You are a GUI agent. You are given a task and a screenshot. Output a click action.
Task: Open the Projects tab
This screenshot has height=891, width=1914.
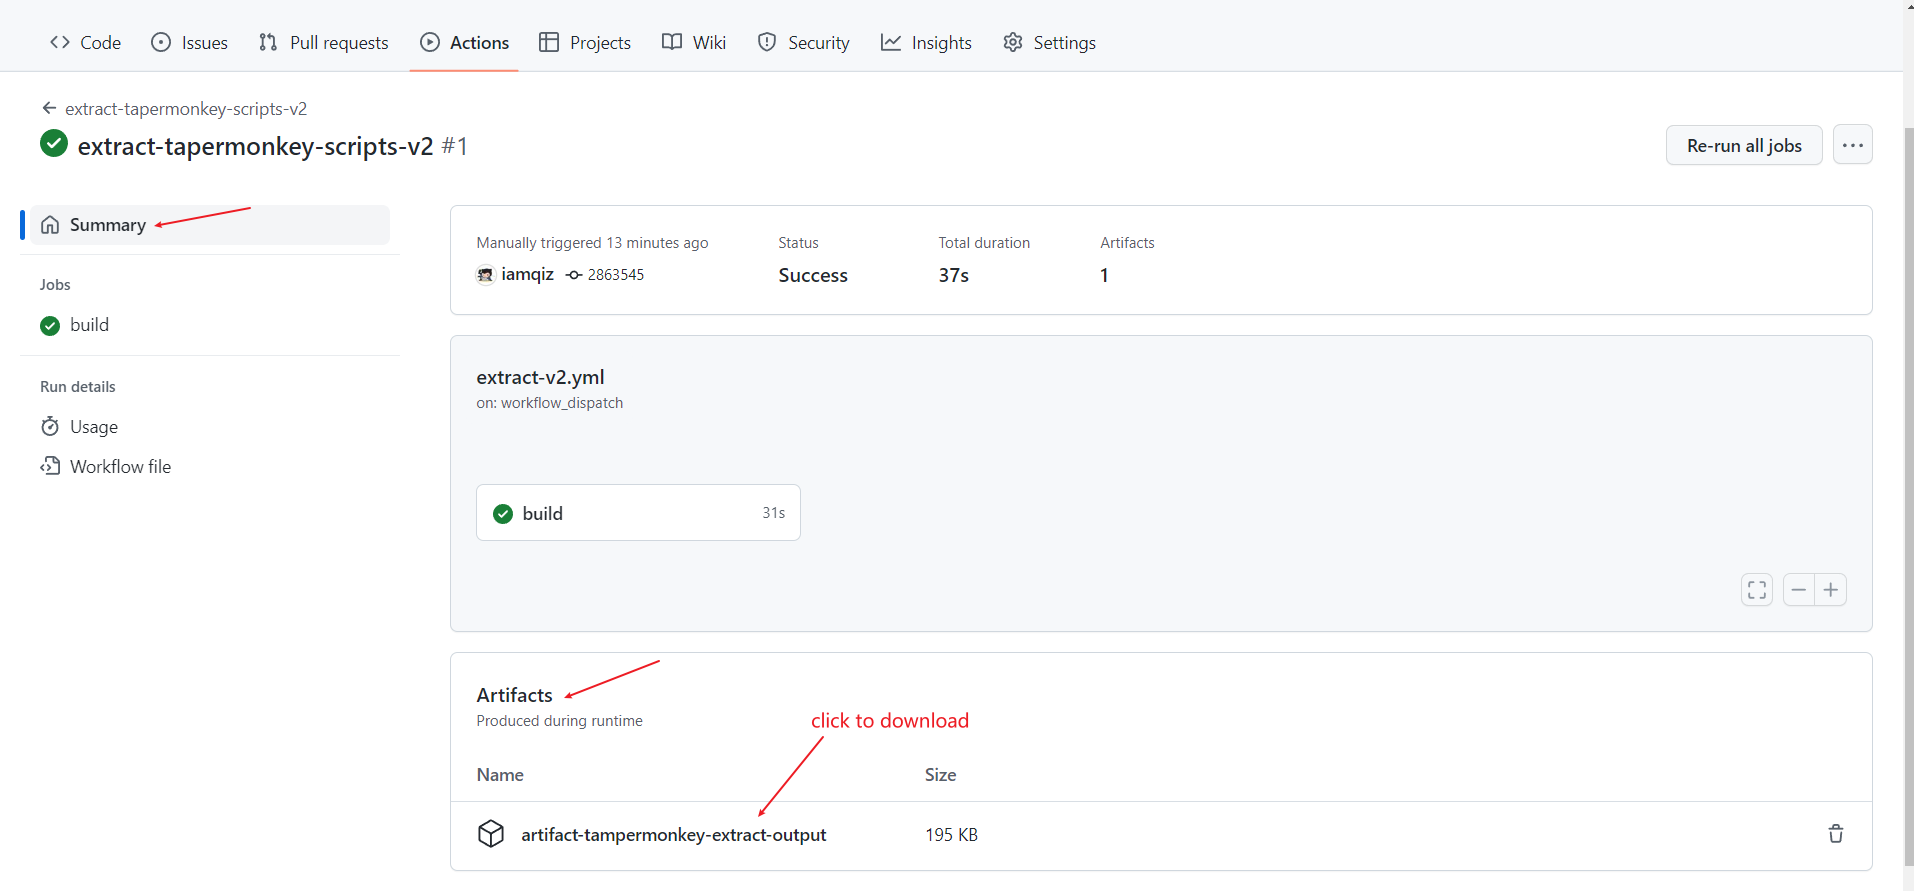(x=585, y=42)
